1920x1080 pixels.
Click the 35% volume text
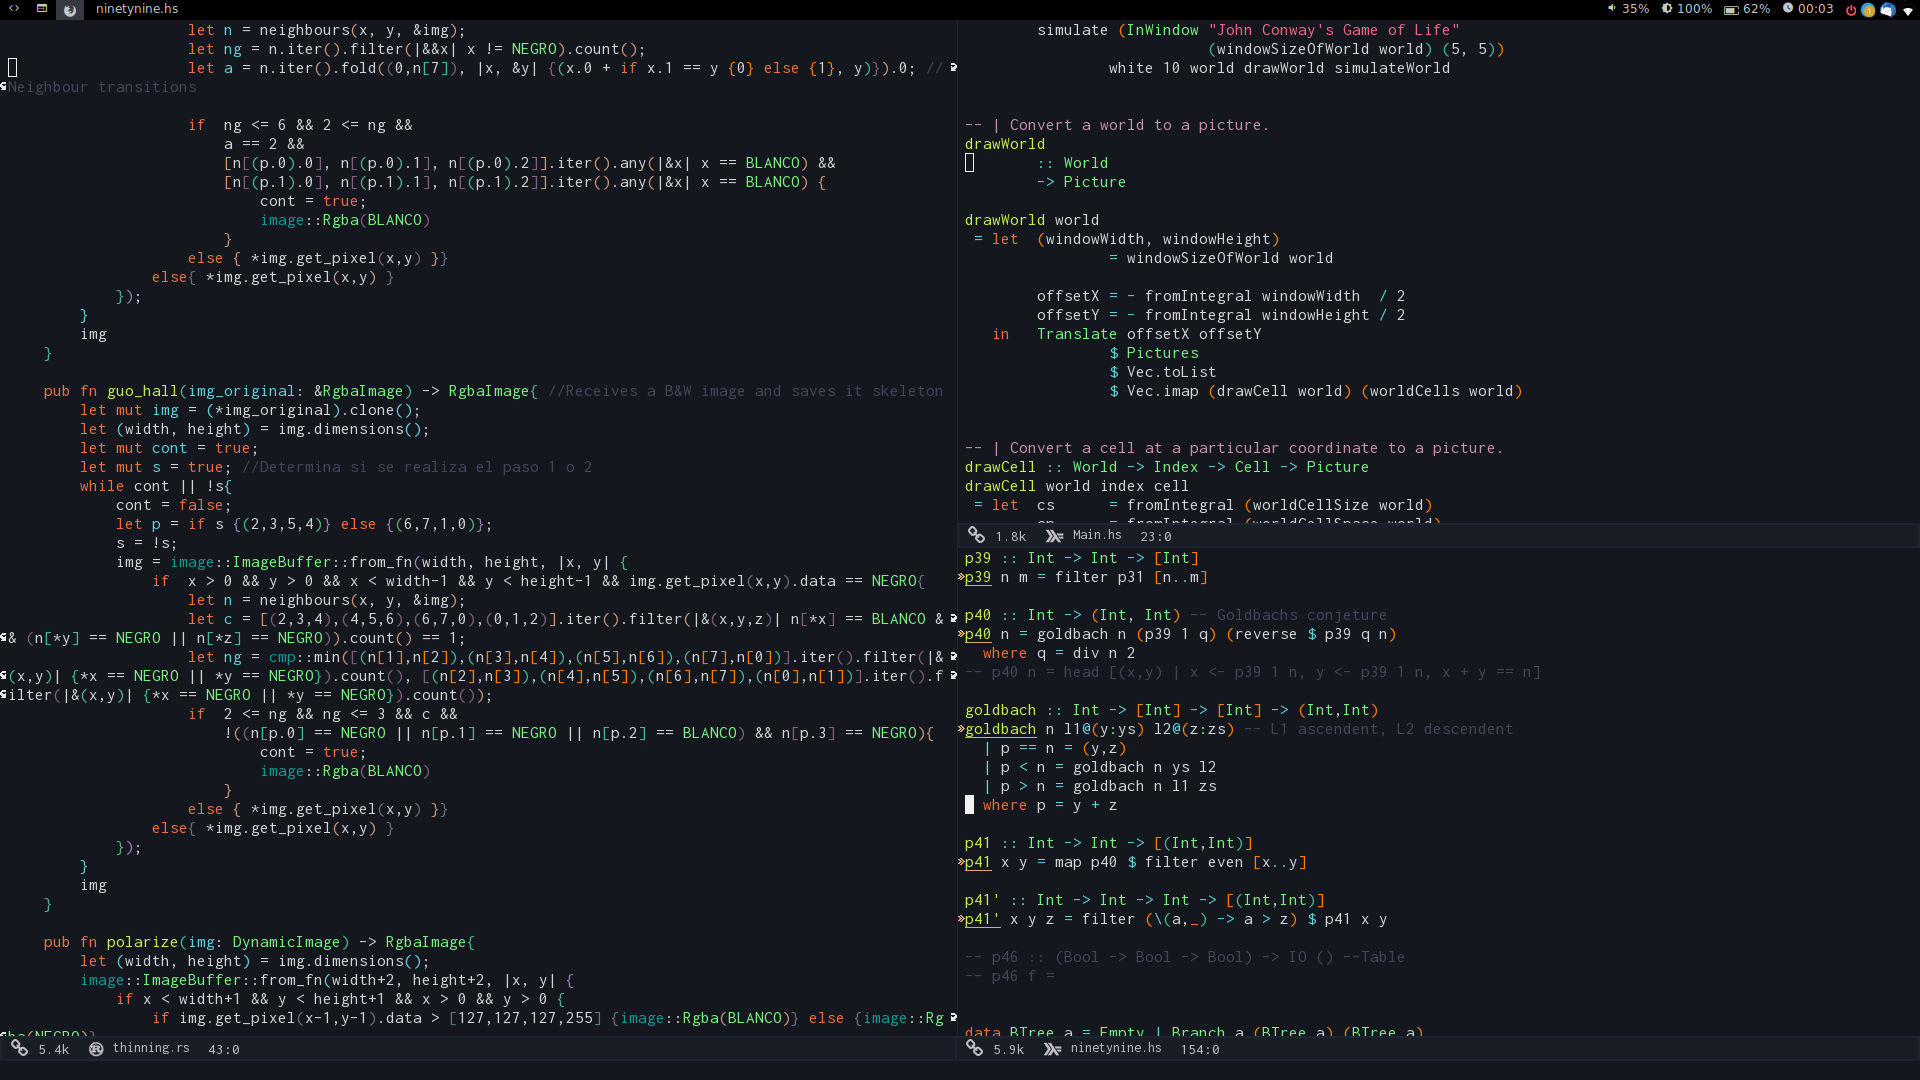(1636, 9)
